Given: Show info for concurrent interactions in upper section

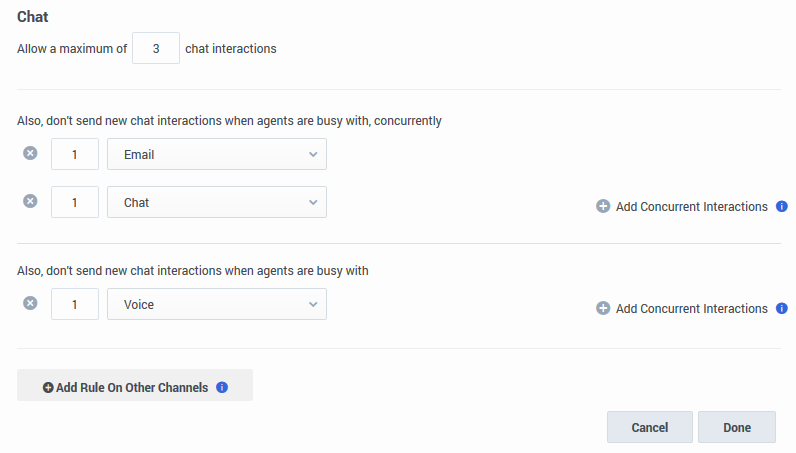Looking at the screenshot, I should click(782, 207).
